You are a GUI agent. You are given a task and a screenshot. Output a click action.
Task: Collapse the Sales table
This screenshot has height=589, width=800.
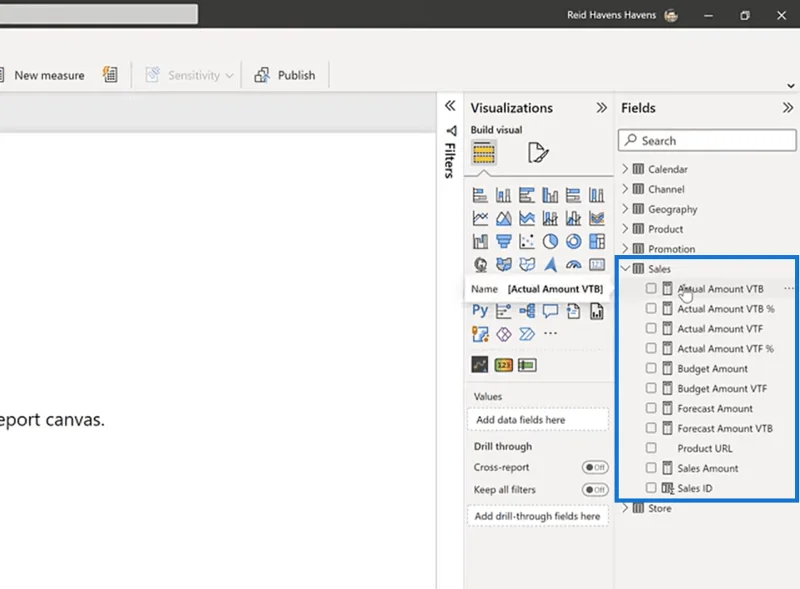coord(625,268)
